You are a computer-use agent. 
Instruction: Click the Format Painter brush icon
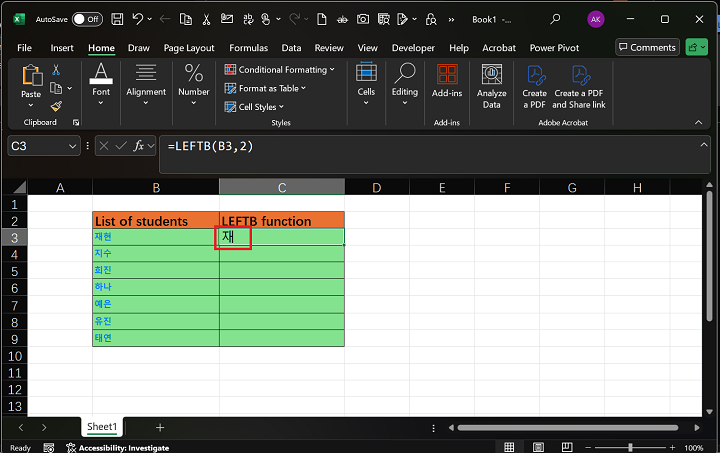click(x=56, y=104)
